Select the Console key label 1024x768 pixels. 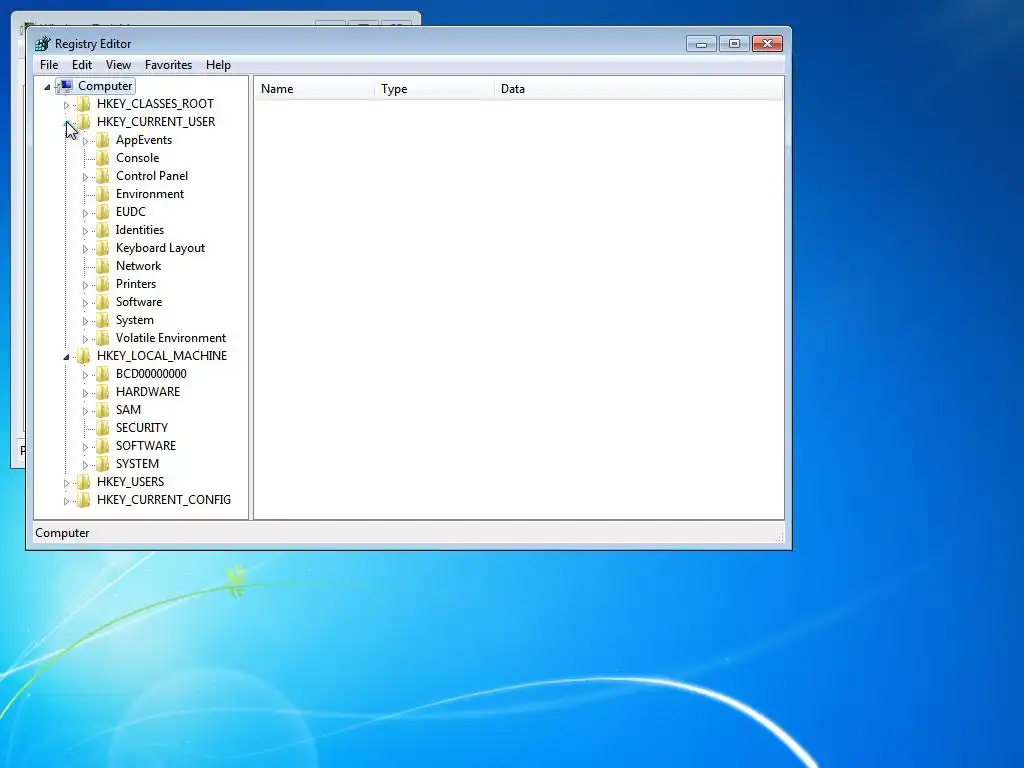(137, 158)
